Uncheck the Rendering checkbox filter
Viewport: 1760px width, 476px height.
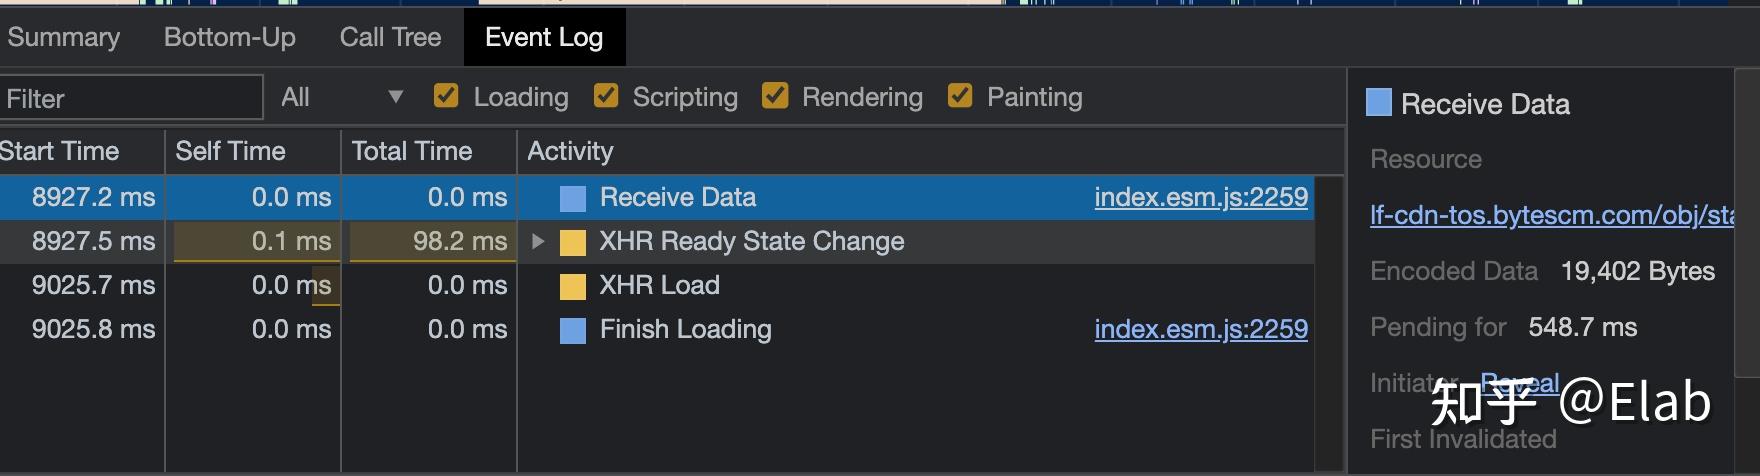pos(774,96)
